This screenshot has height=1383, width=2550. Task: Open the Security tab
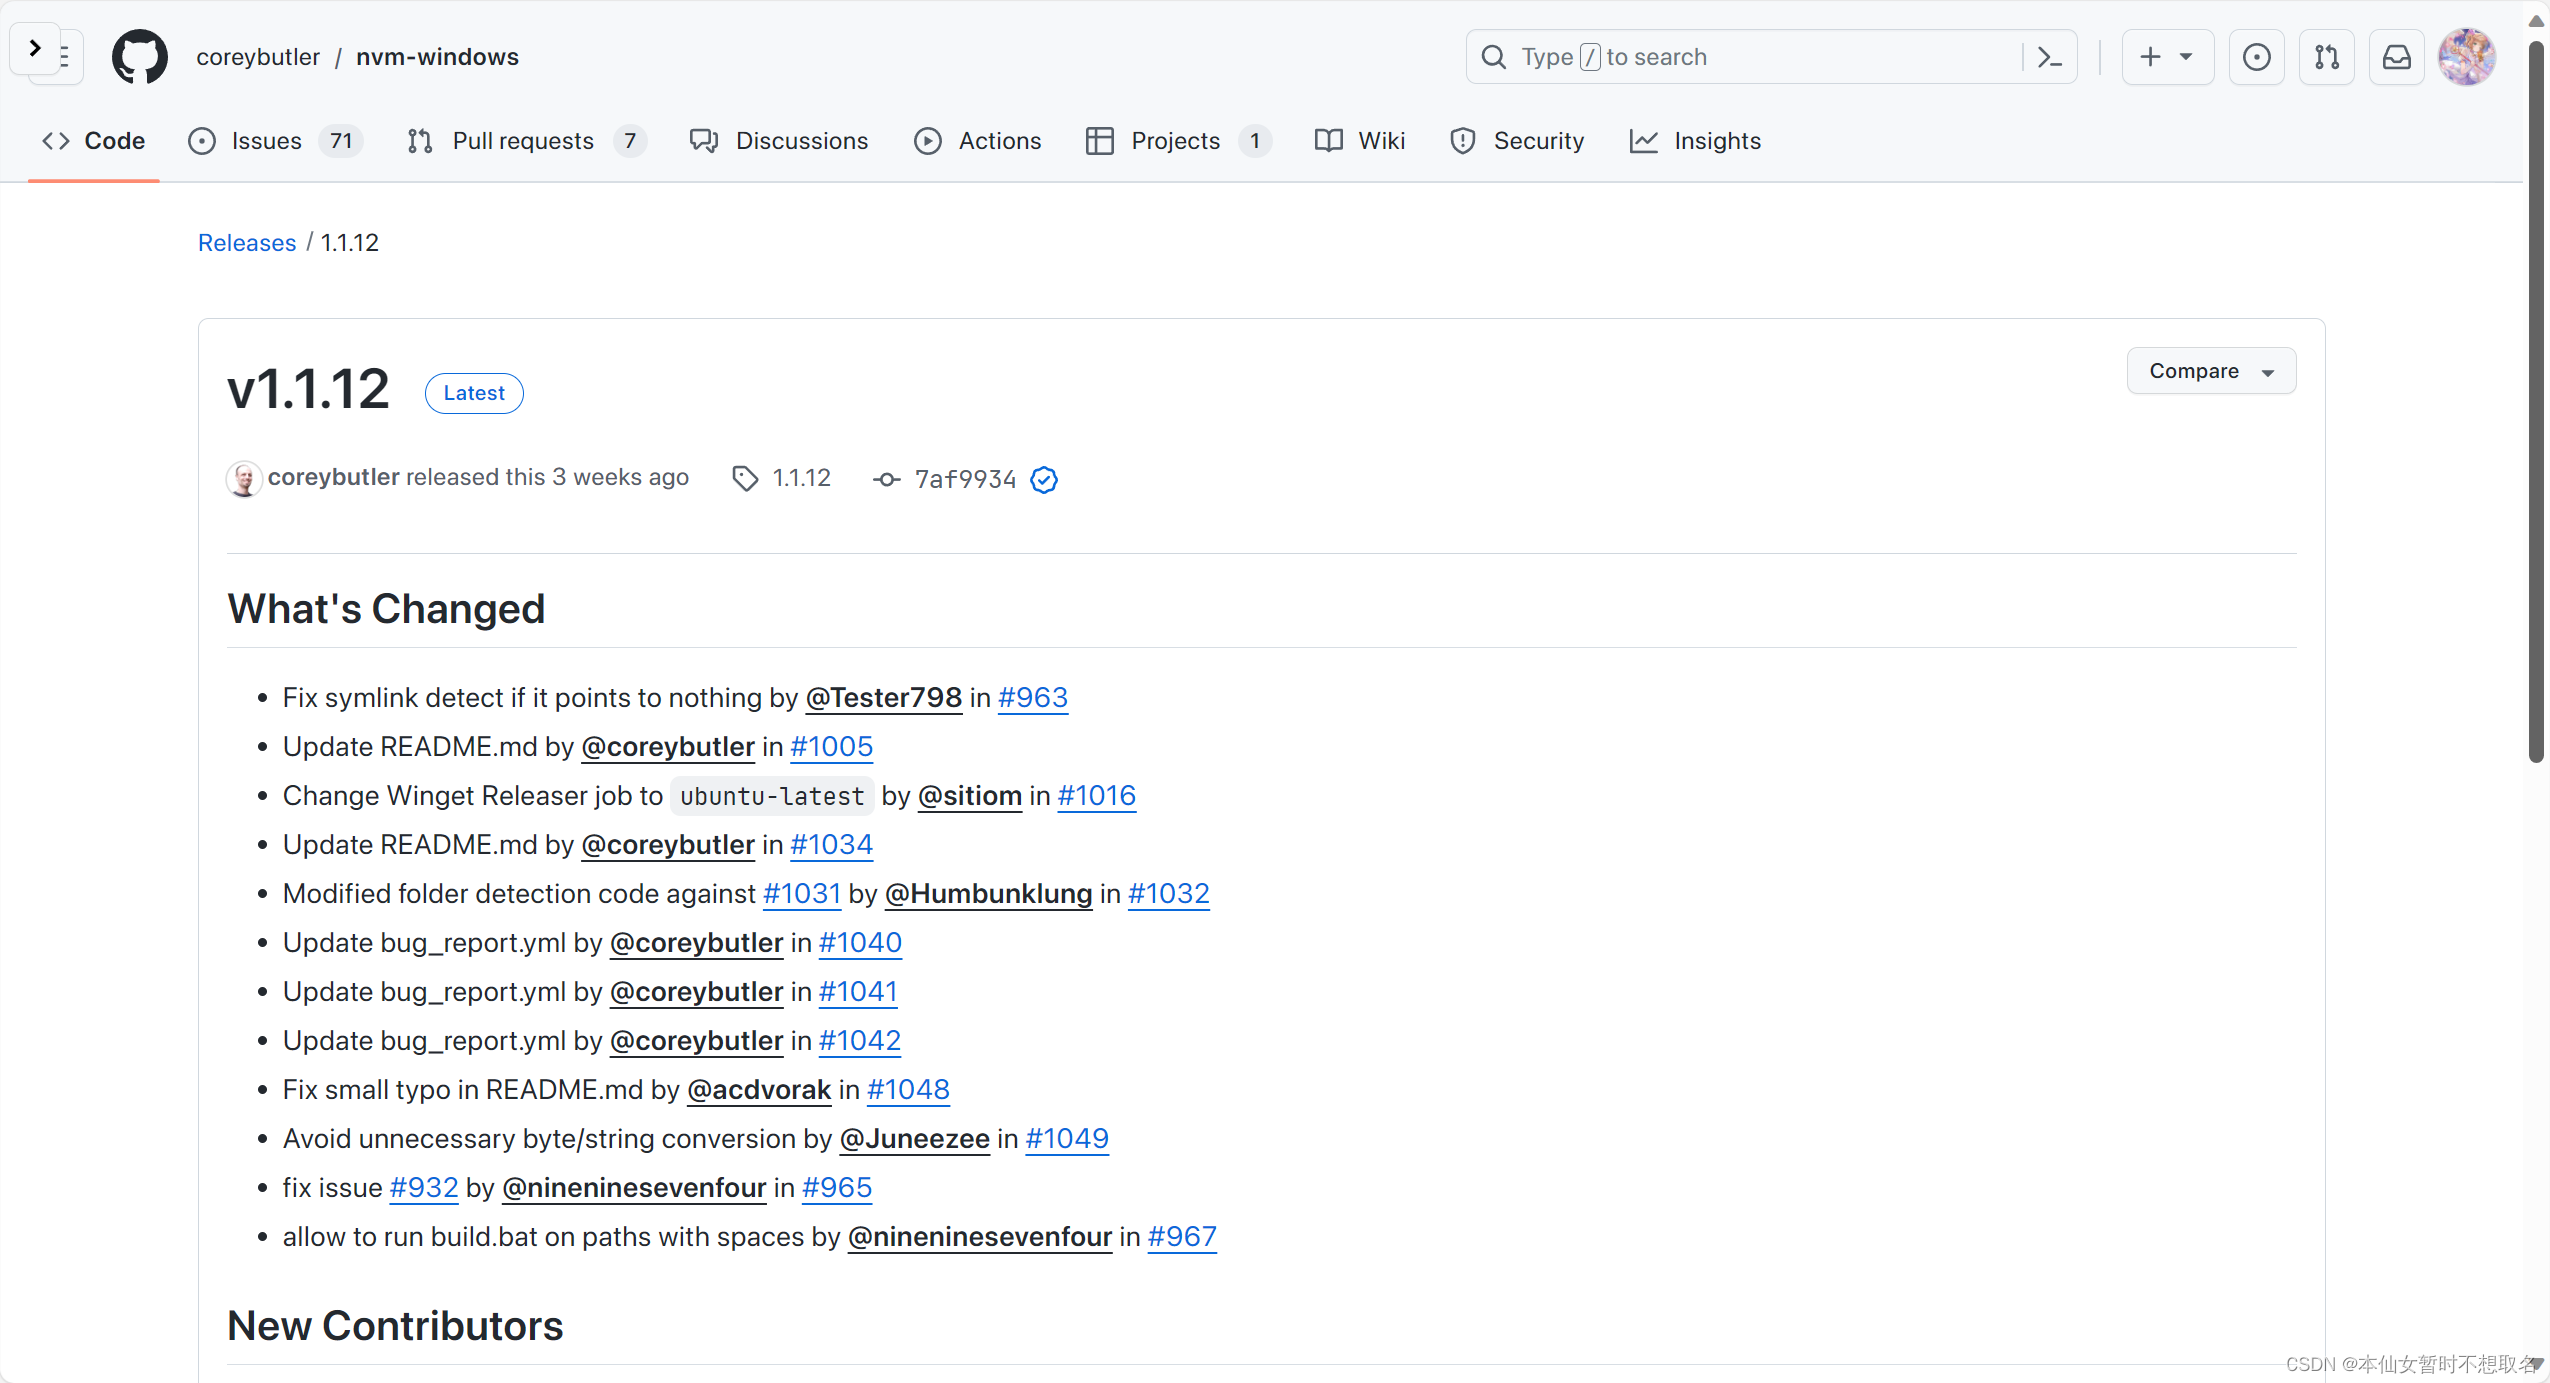(1516, 141)
